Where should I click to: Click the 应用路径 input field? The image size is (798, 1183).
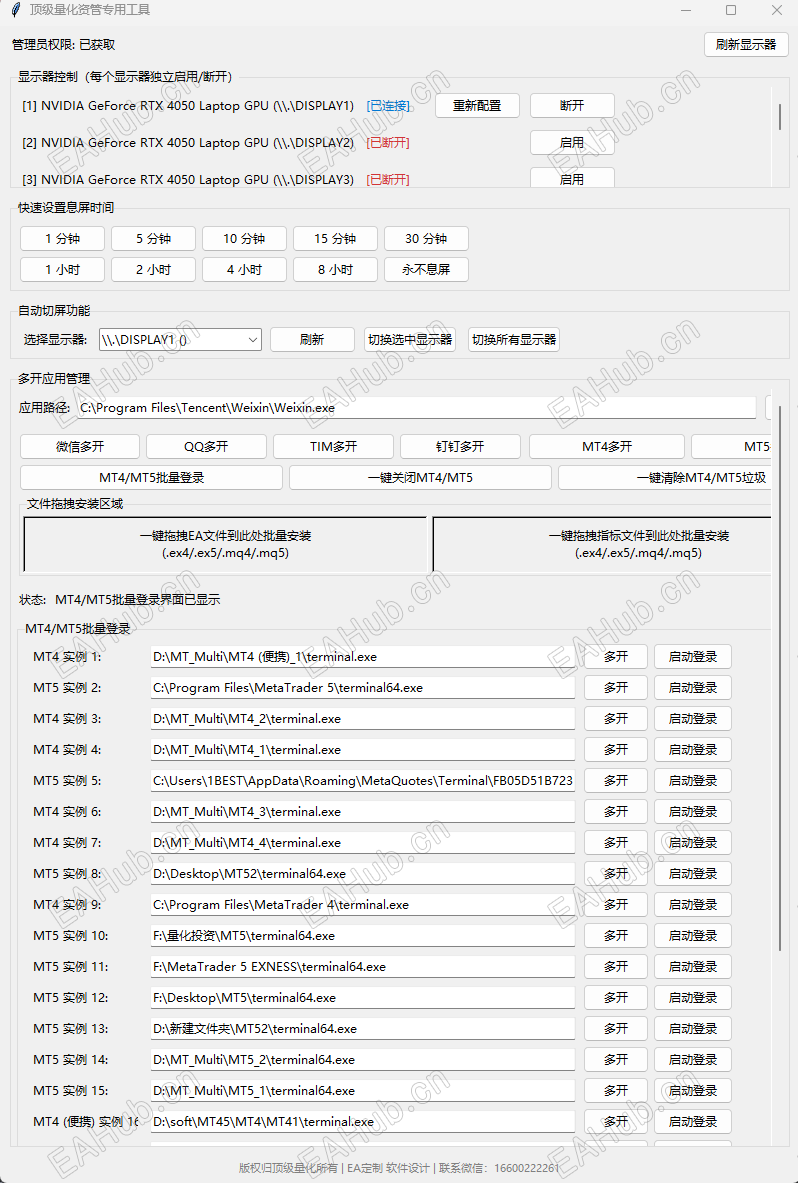416,407
